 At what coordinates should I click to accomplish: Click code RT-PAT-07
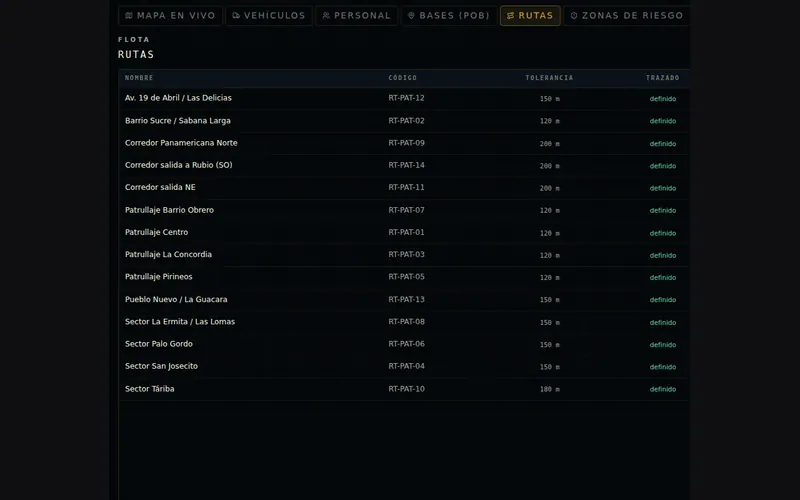(406, 210)
